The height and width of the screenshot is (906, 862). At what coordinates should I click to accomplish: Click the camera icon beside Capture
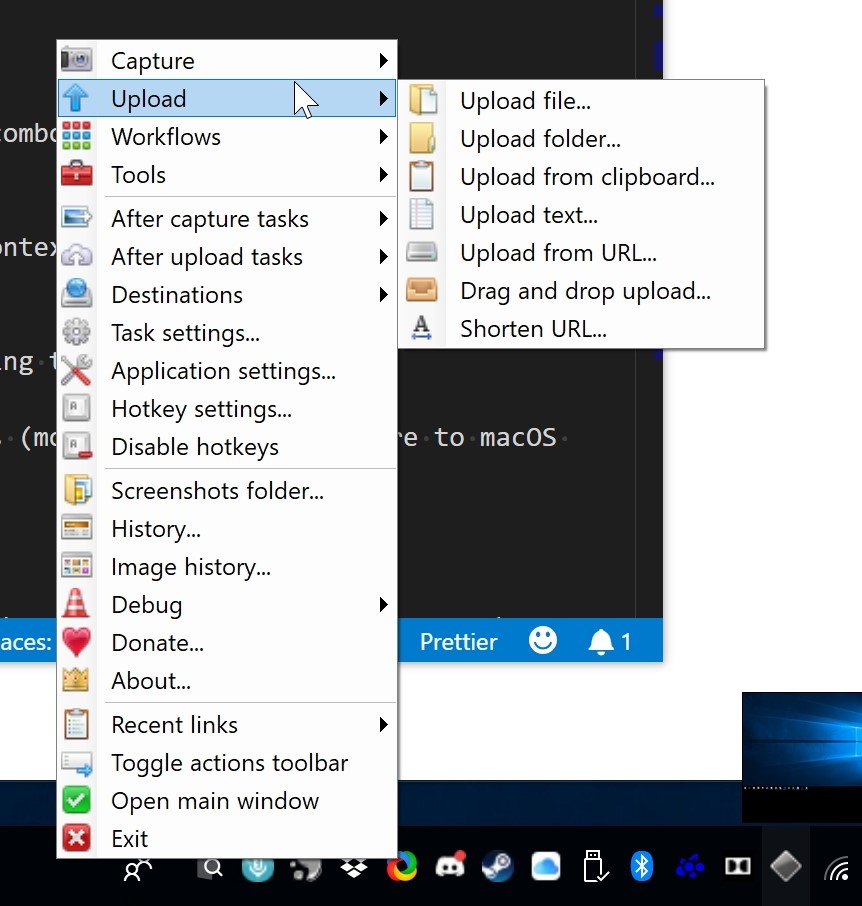point(76,61)
